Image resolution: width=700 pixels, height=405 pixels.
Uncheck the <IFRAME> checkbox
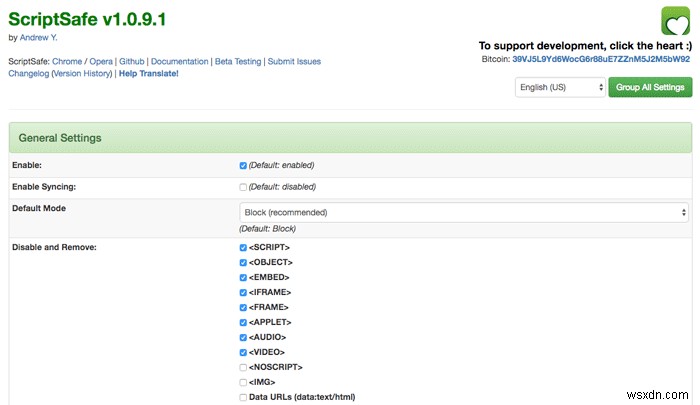243,292
